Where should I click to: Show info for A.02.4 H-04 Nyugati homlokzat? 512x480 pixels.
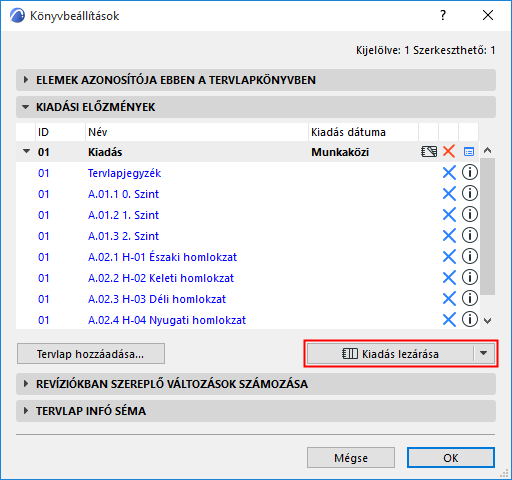tap(470, 320)
